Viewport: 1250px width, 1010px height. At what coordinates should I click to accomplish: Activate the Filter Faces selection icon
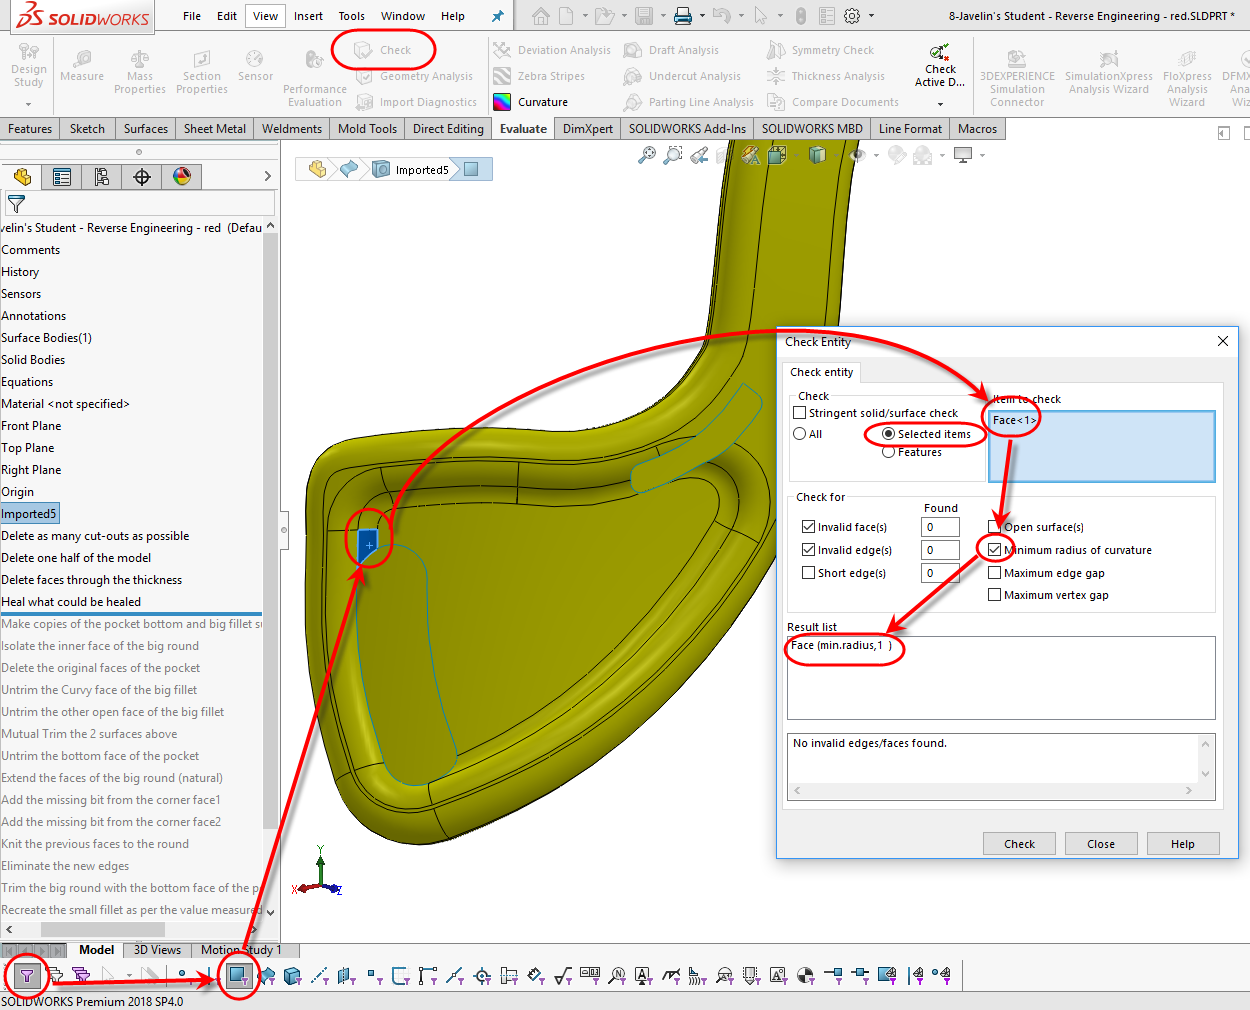(238, 975)
